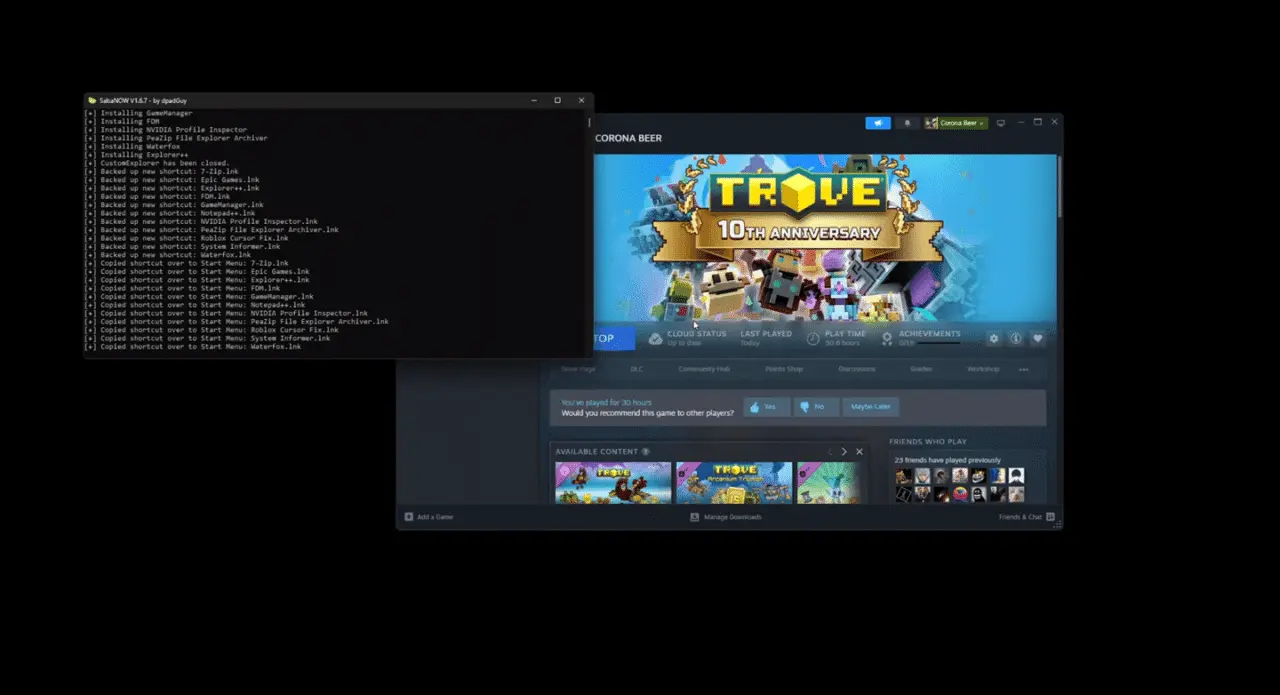This screenshot has height=695, width=1280.
Task: Click 'Backed up new shortcut: Roblox Cursor Fix.lnk' line
Action: coord(187,238)
